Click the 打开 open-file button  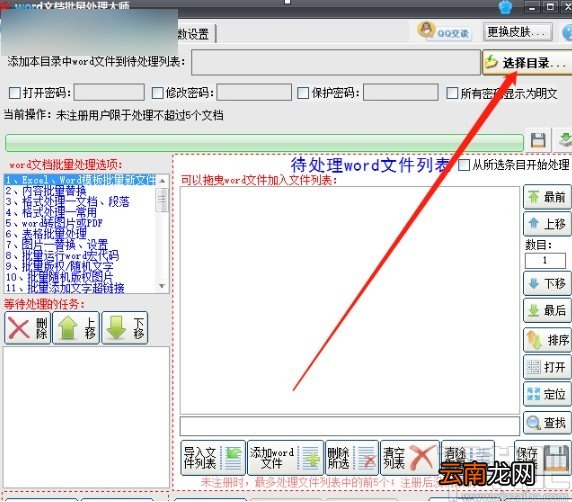tap(547, 367)
